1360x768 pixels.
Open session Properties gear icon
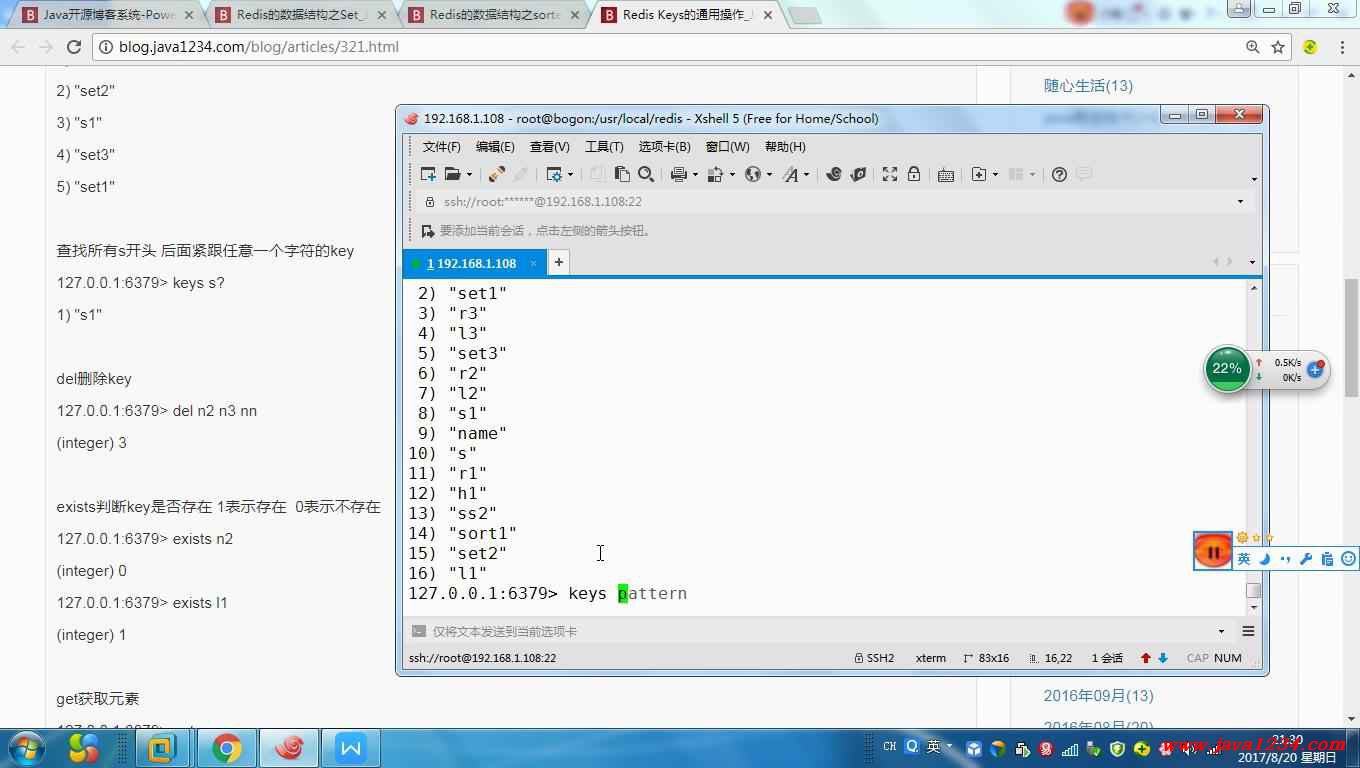pos(555,174)
